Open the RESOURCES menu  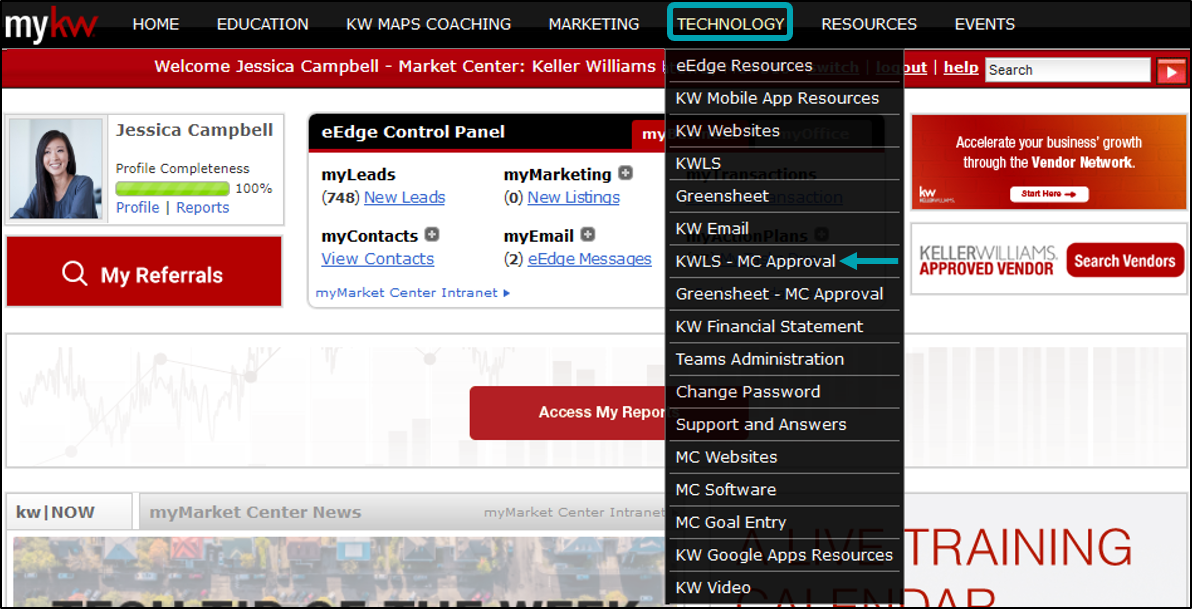click(x=869, y=24)
